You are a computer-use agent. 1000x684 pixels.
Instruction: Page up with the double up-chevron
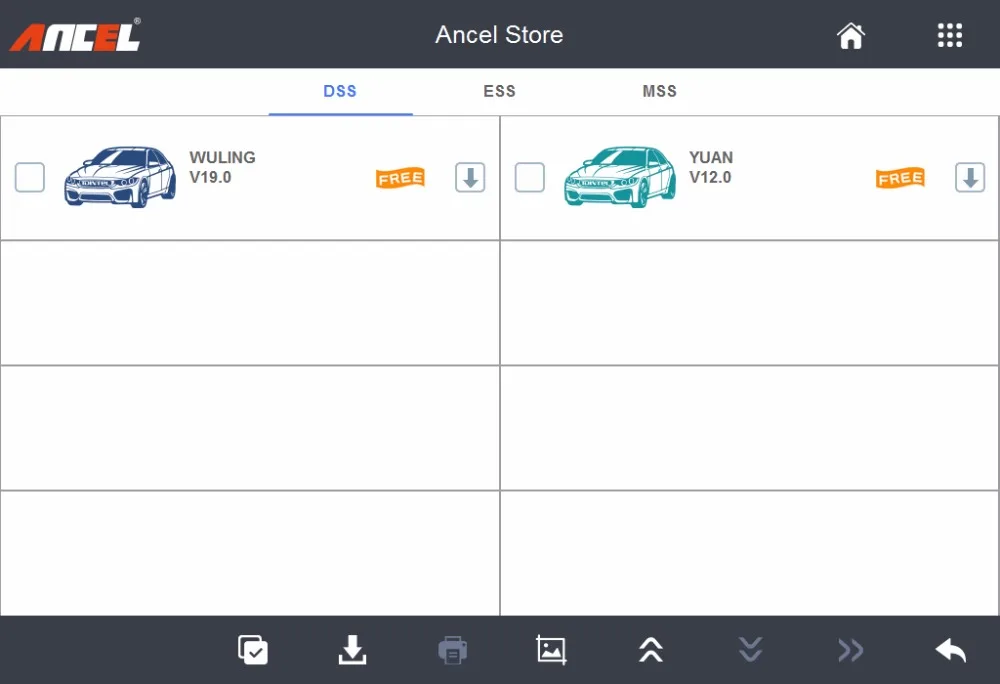click(651, 650)
